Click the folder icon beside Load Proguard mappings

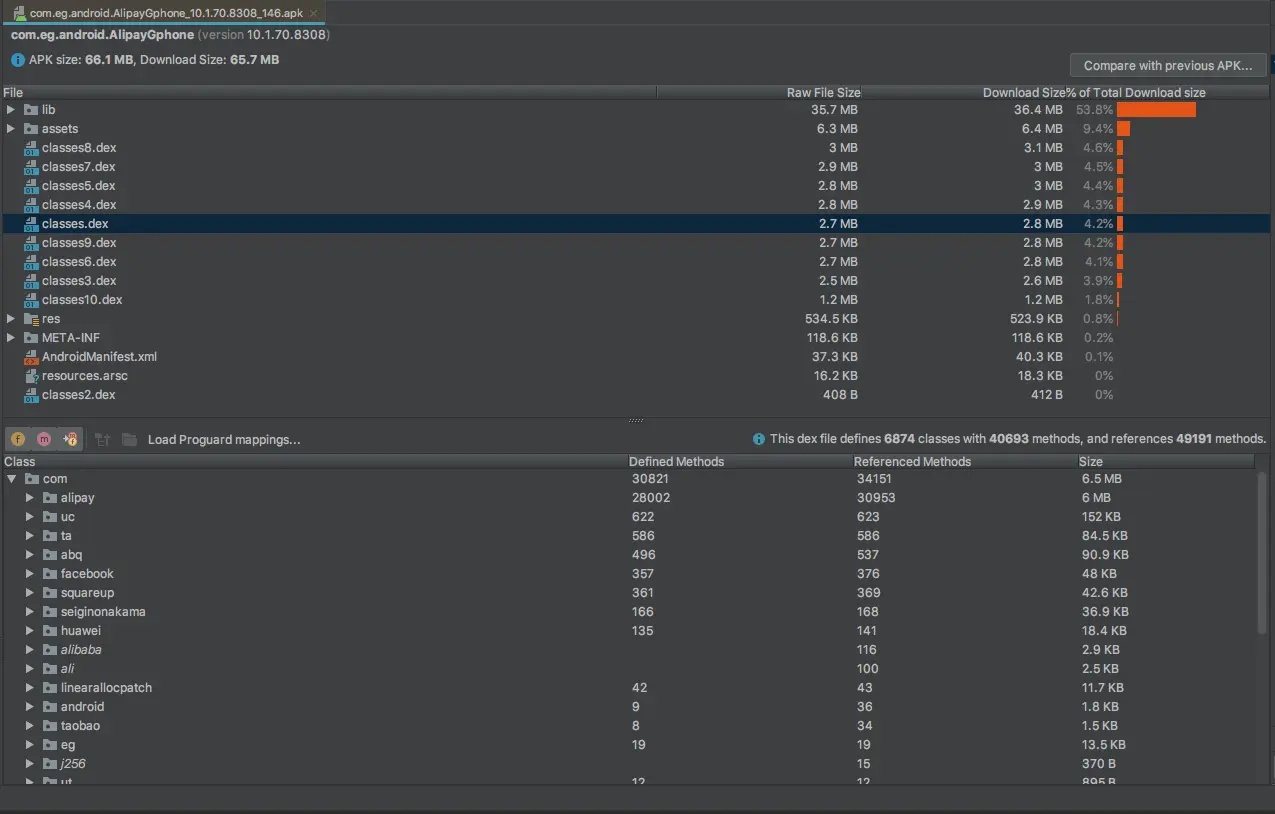(x=129, y=439)
